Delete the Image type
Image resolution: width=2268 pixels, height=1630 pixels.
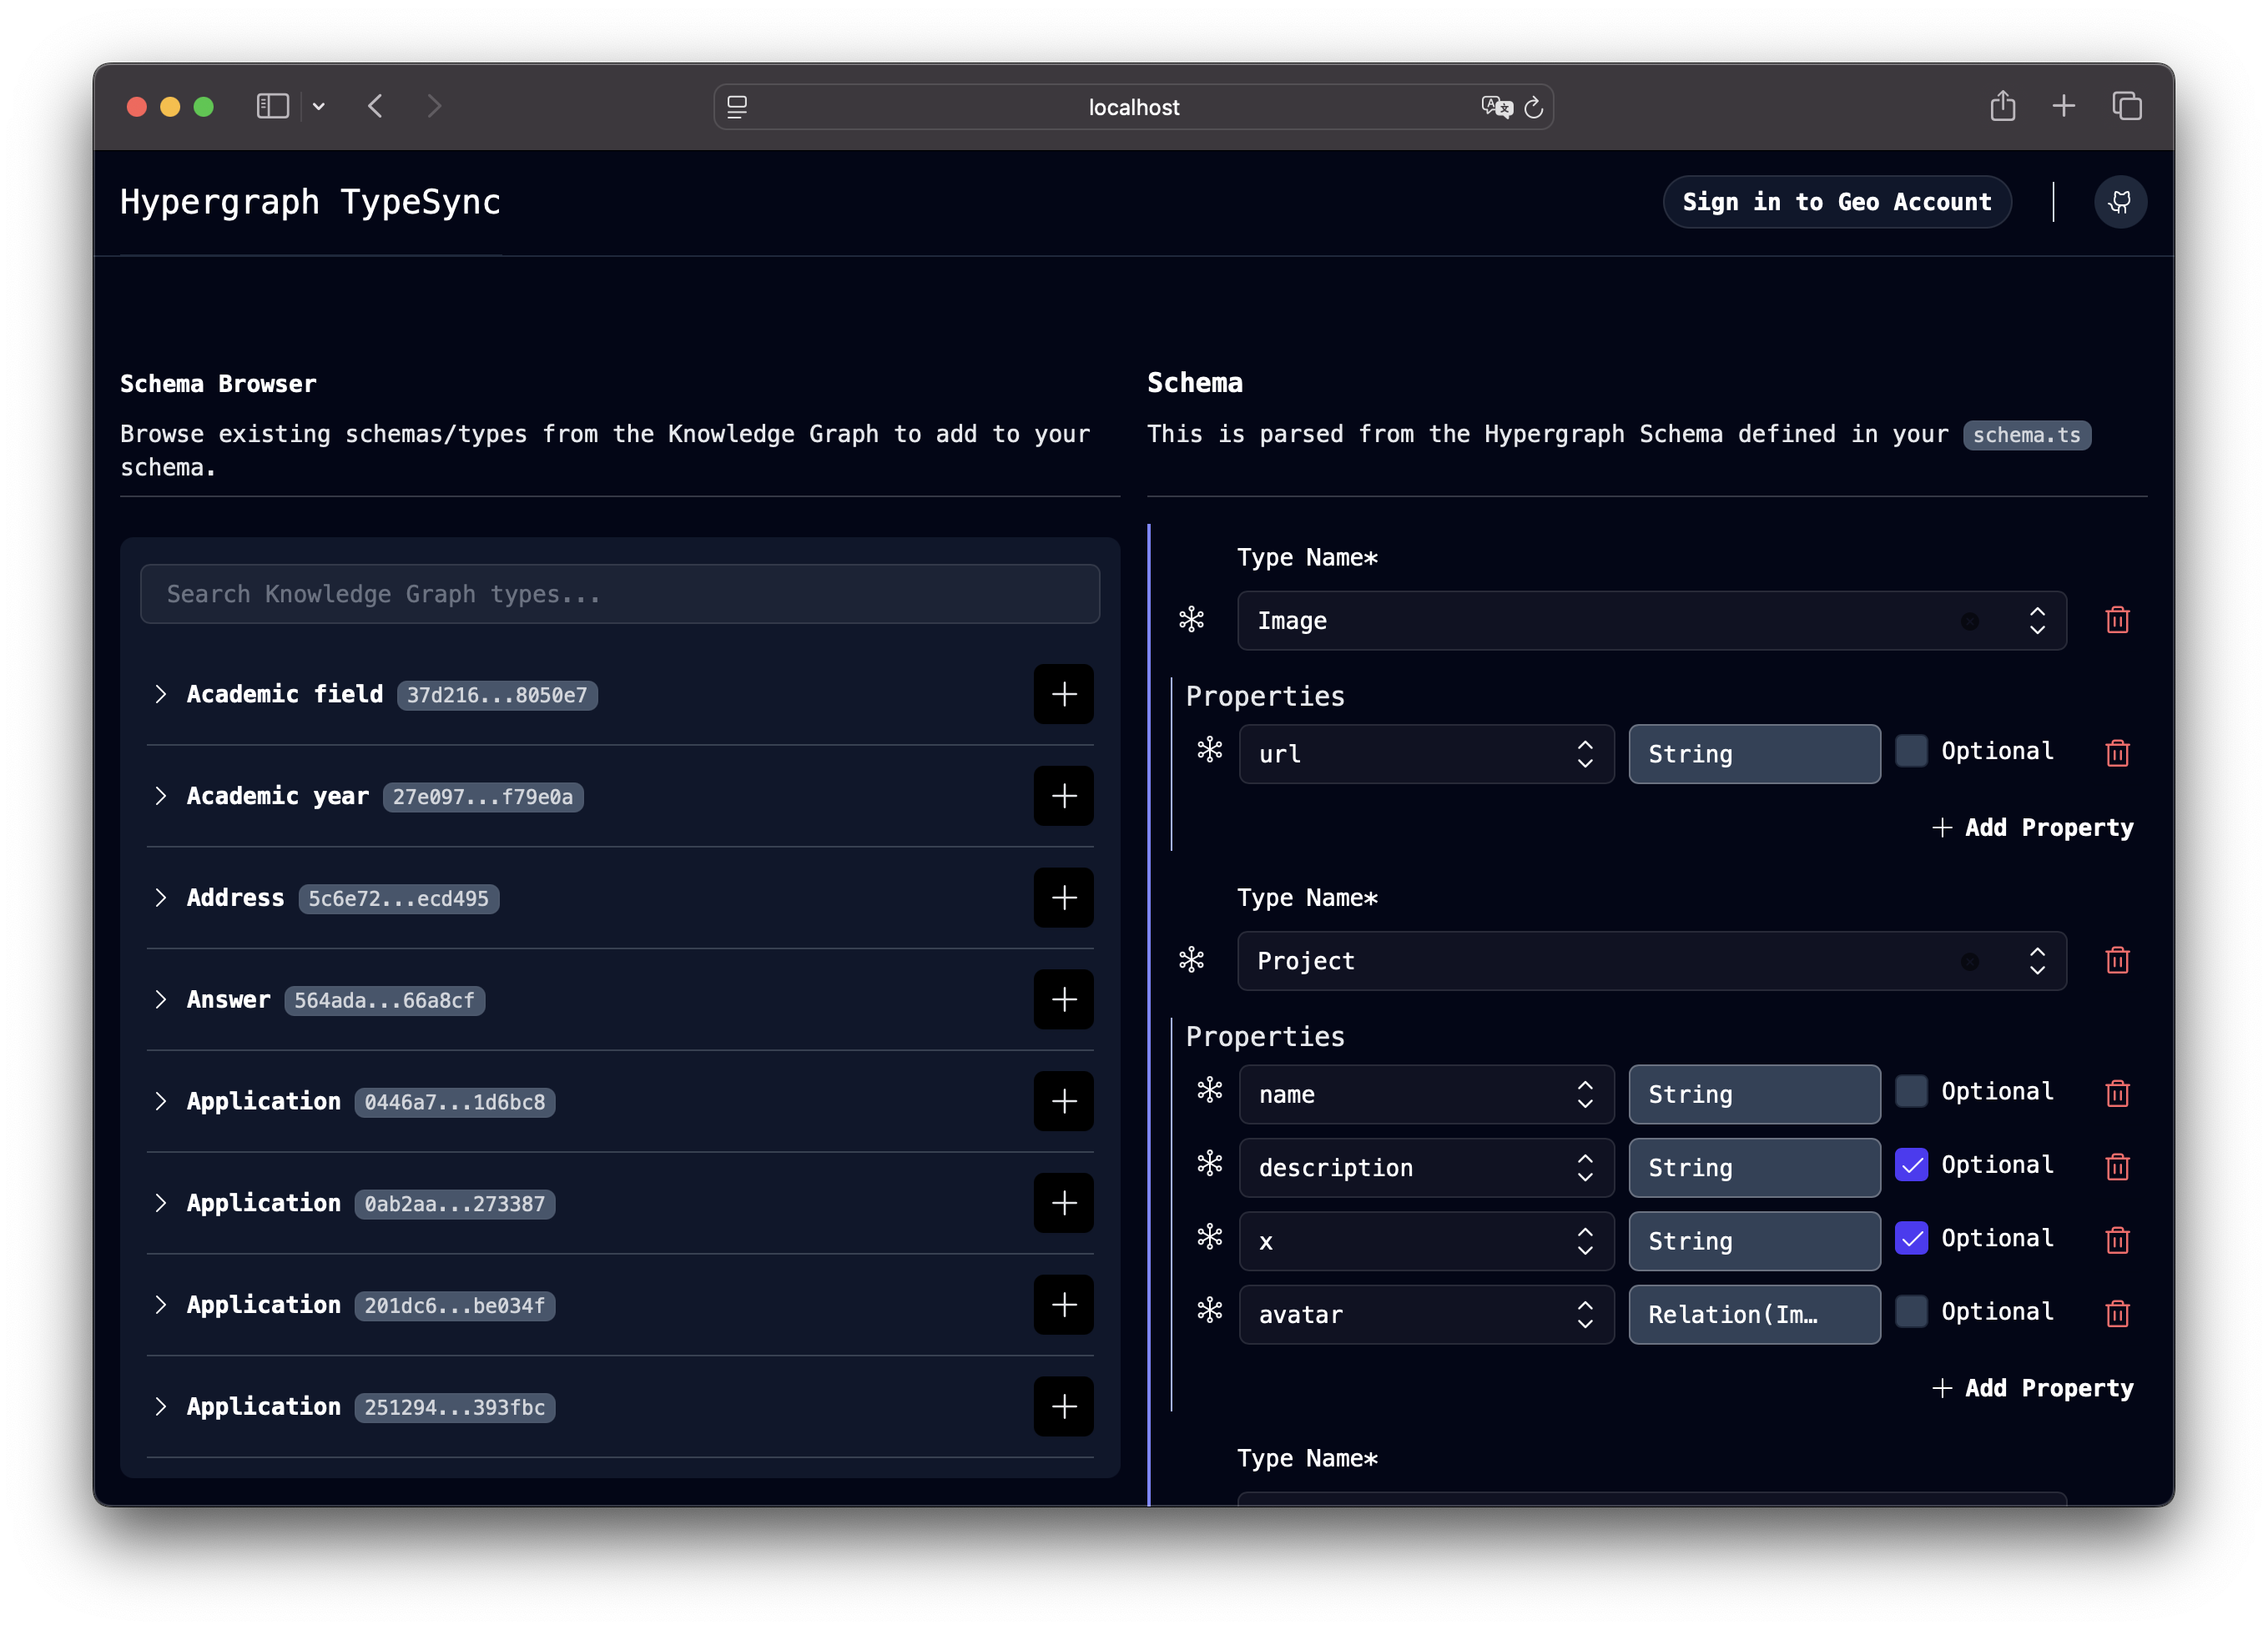[x=2117, y=620]
